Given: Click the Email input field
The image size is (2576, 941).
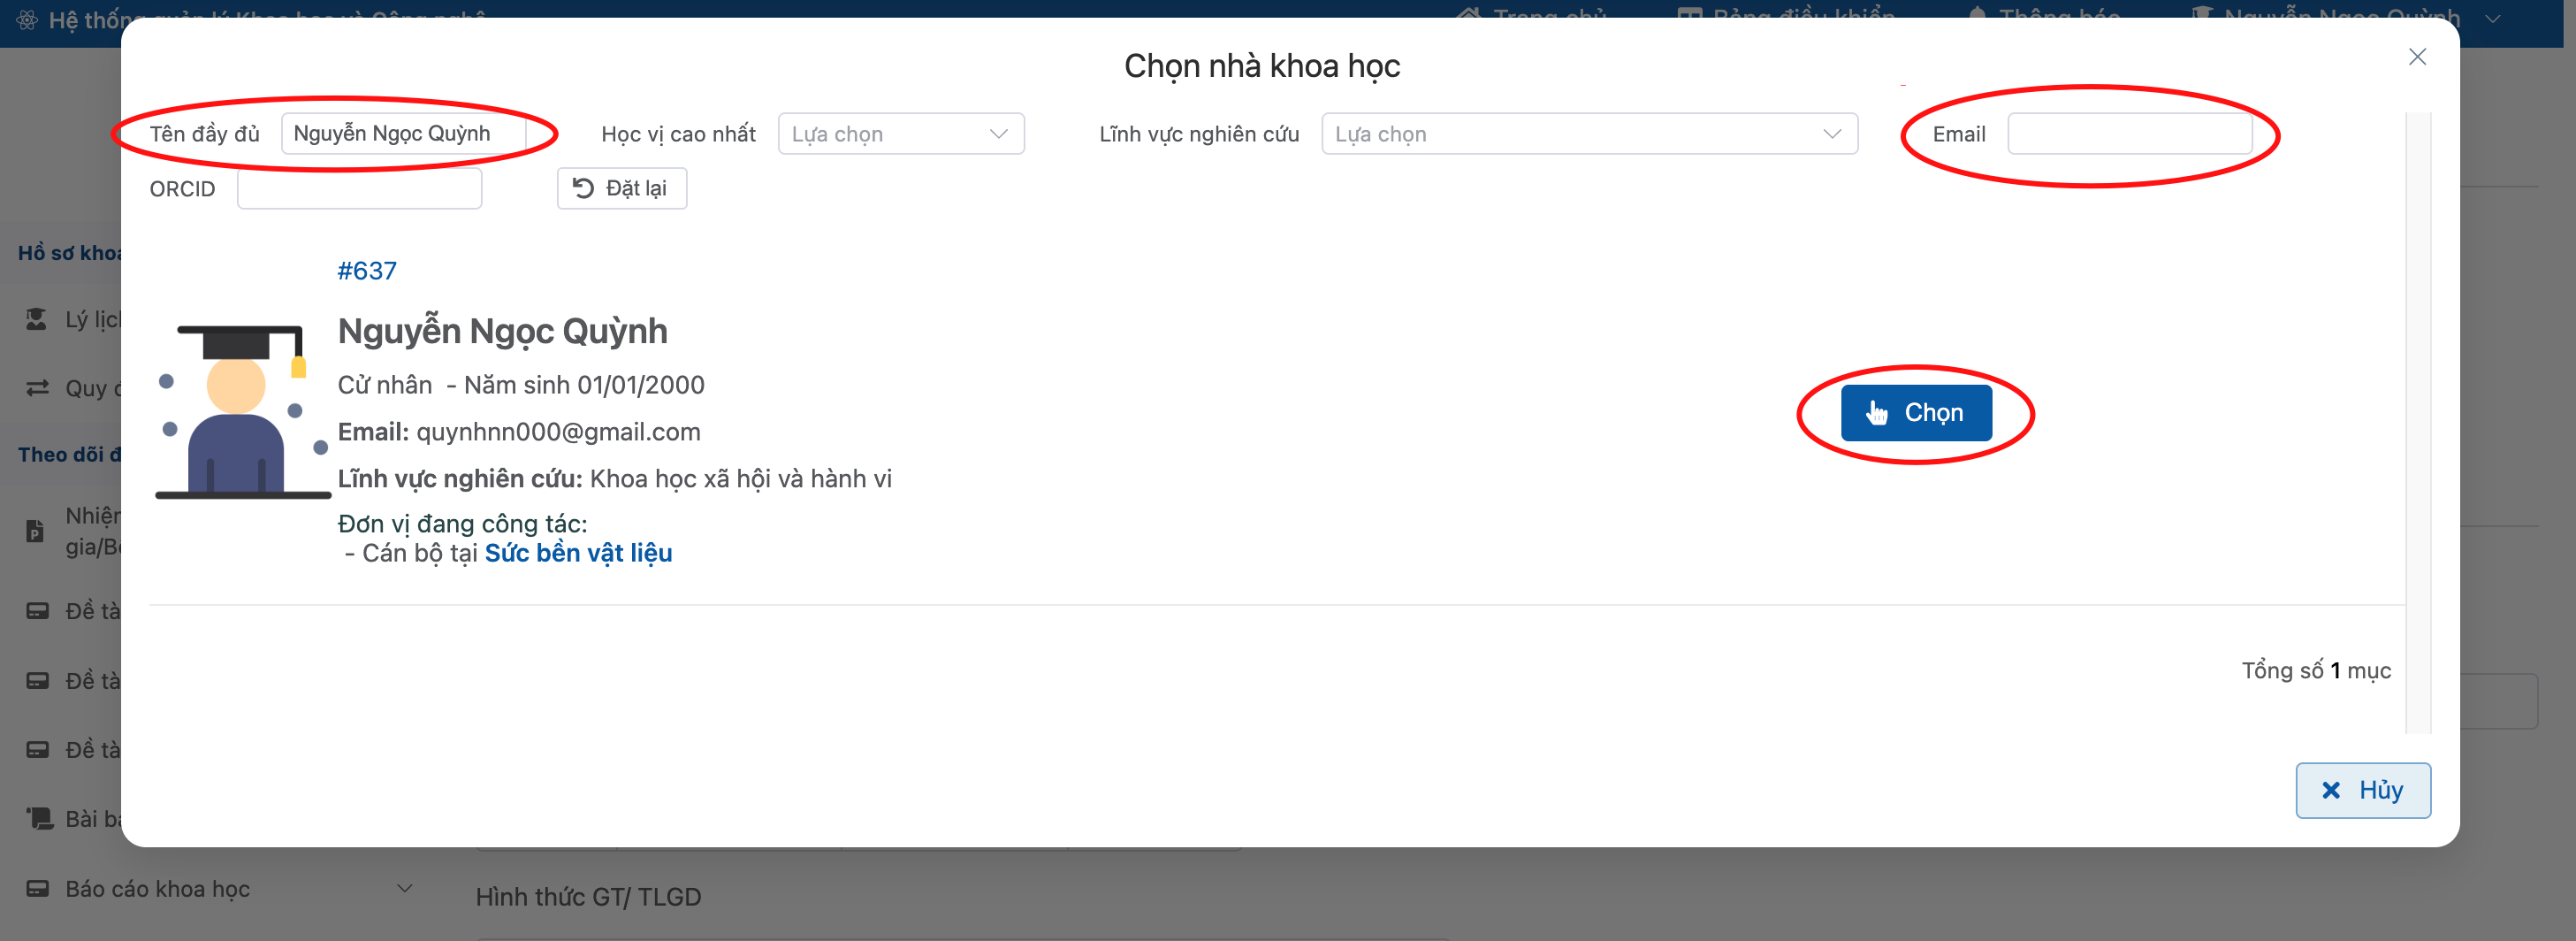Looking at the screenshot, I should [x=2129, y=134].
